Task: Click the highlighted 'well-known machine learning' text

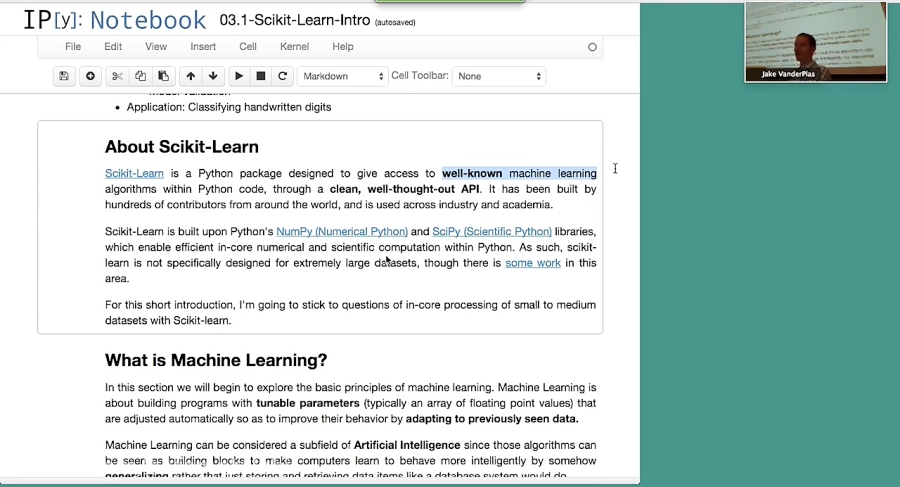Action: pos(519,173)
